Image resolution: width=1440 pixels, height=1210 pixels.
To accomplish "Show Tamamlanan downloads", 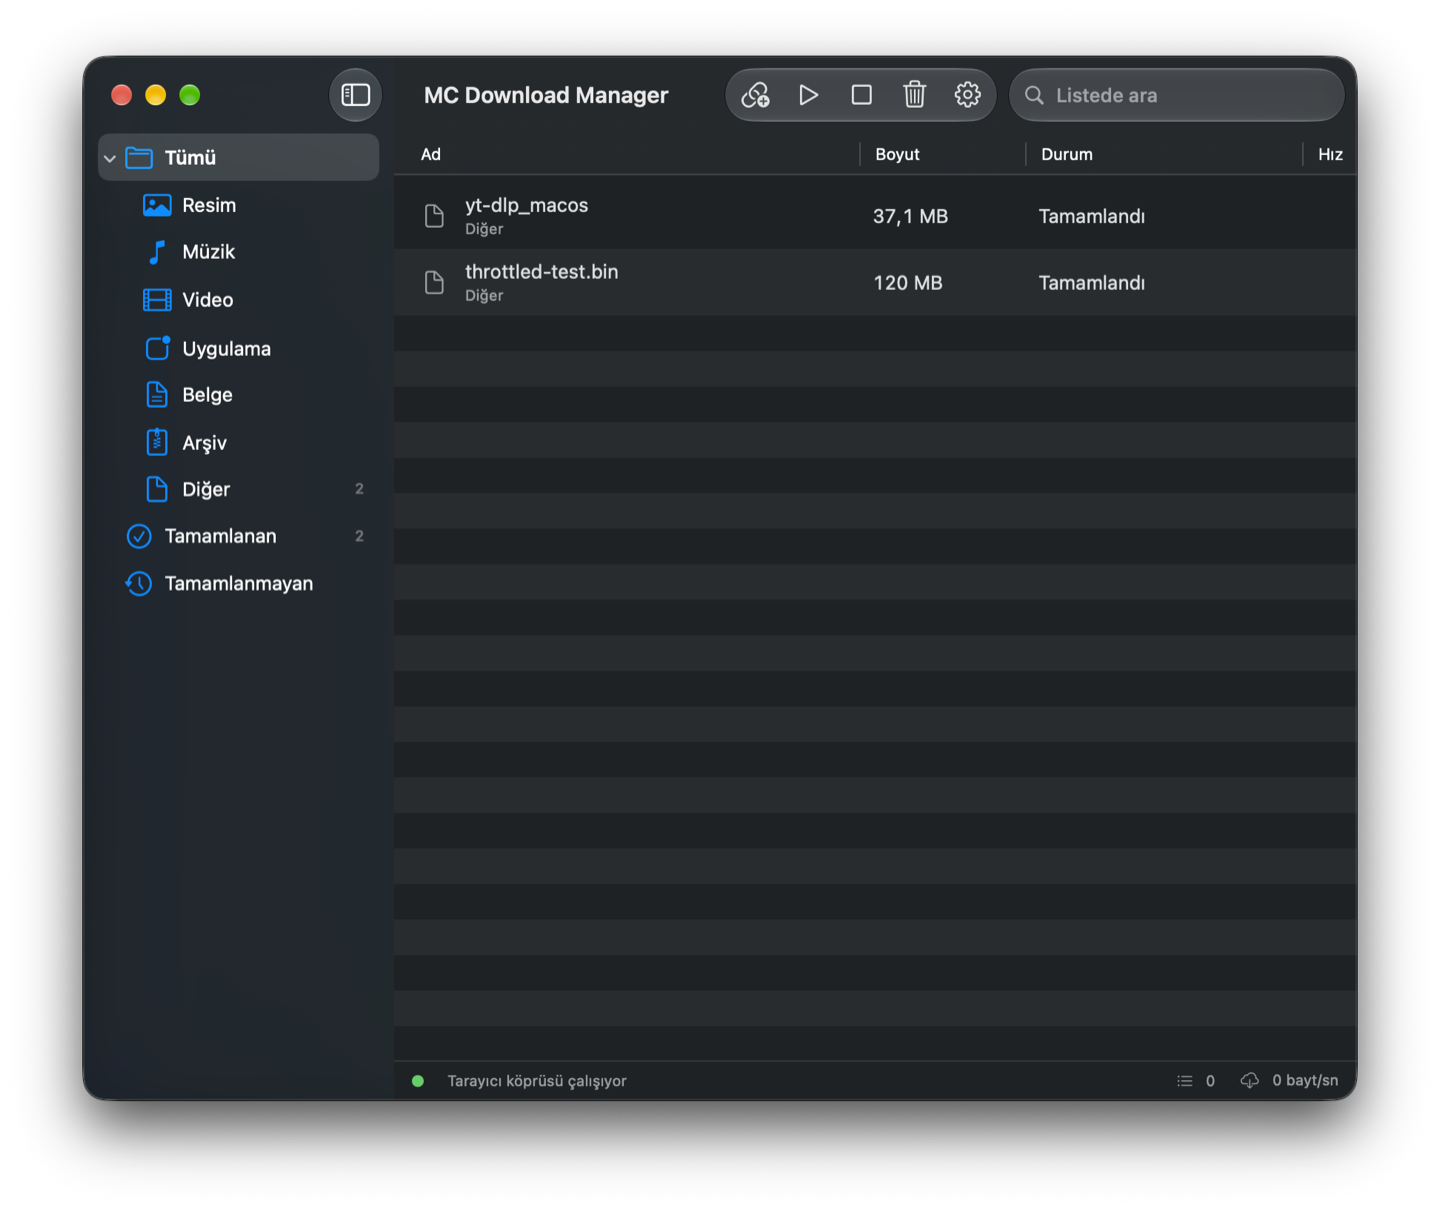I will point(239,536).
